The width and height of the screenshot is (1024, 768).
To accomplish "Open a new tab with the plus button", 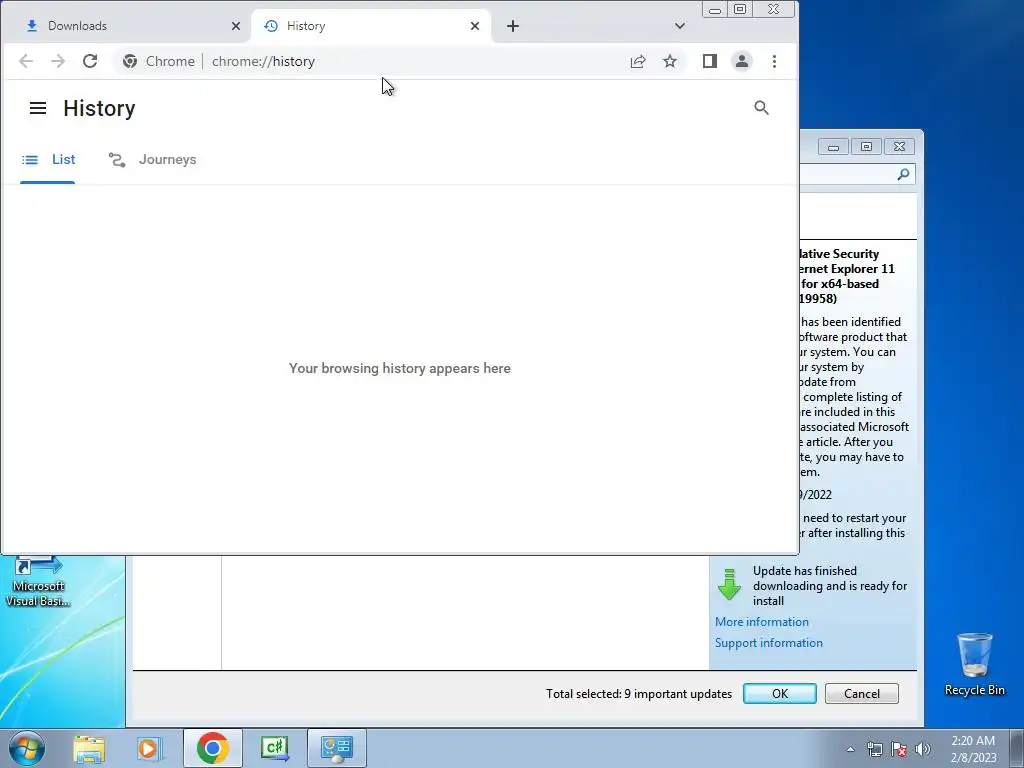I will [513, 26].
